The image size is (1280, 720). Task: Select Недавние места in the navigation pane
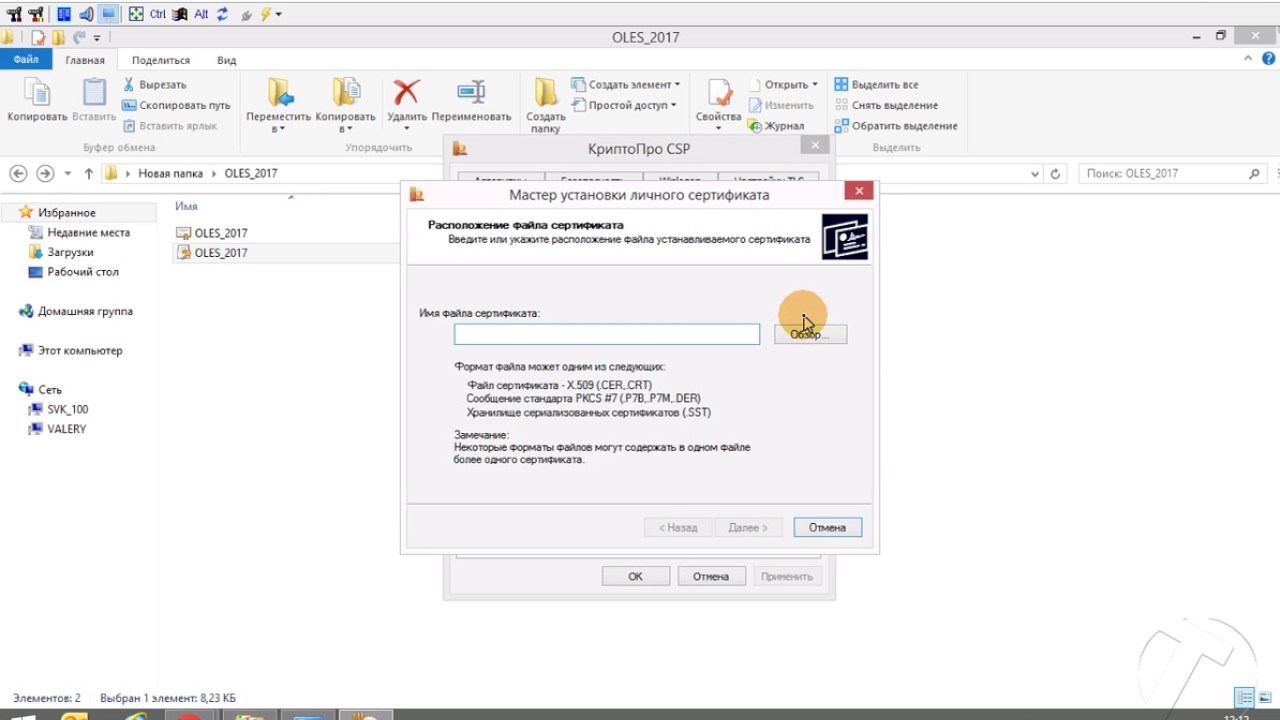tap(88, 232)
